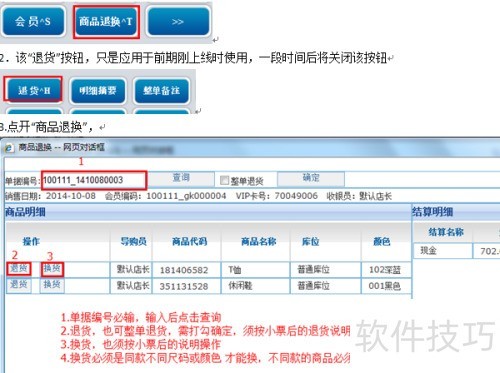The height and width of the screenshot is (373, 500).
Task: Click the 会员编码 100111_gk000004 text
Action: pos(166,196)
